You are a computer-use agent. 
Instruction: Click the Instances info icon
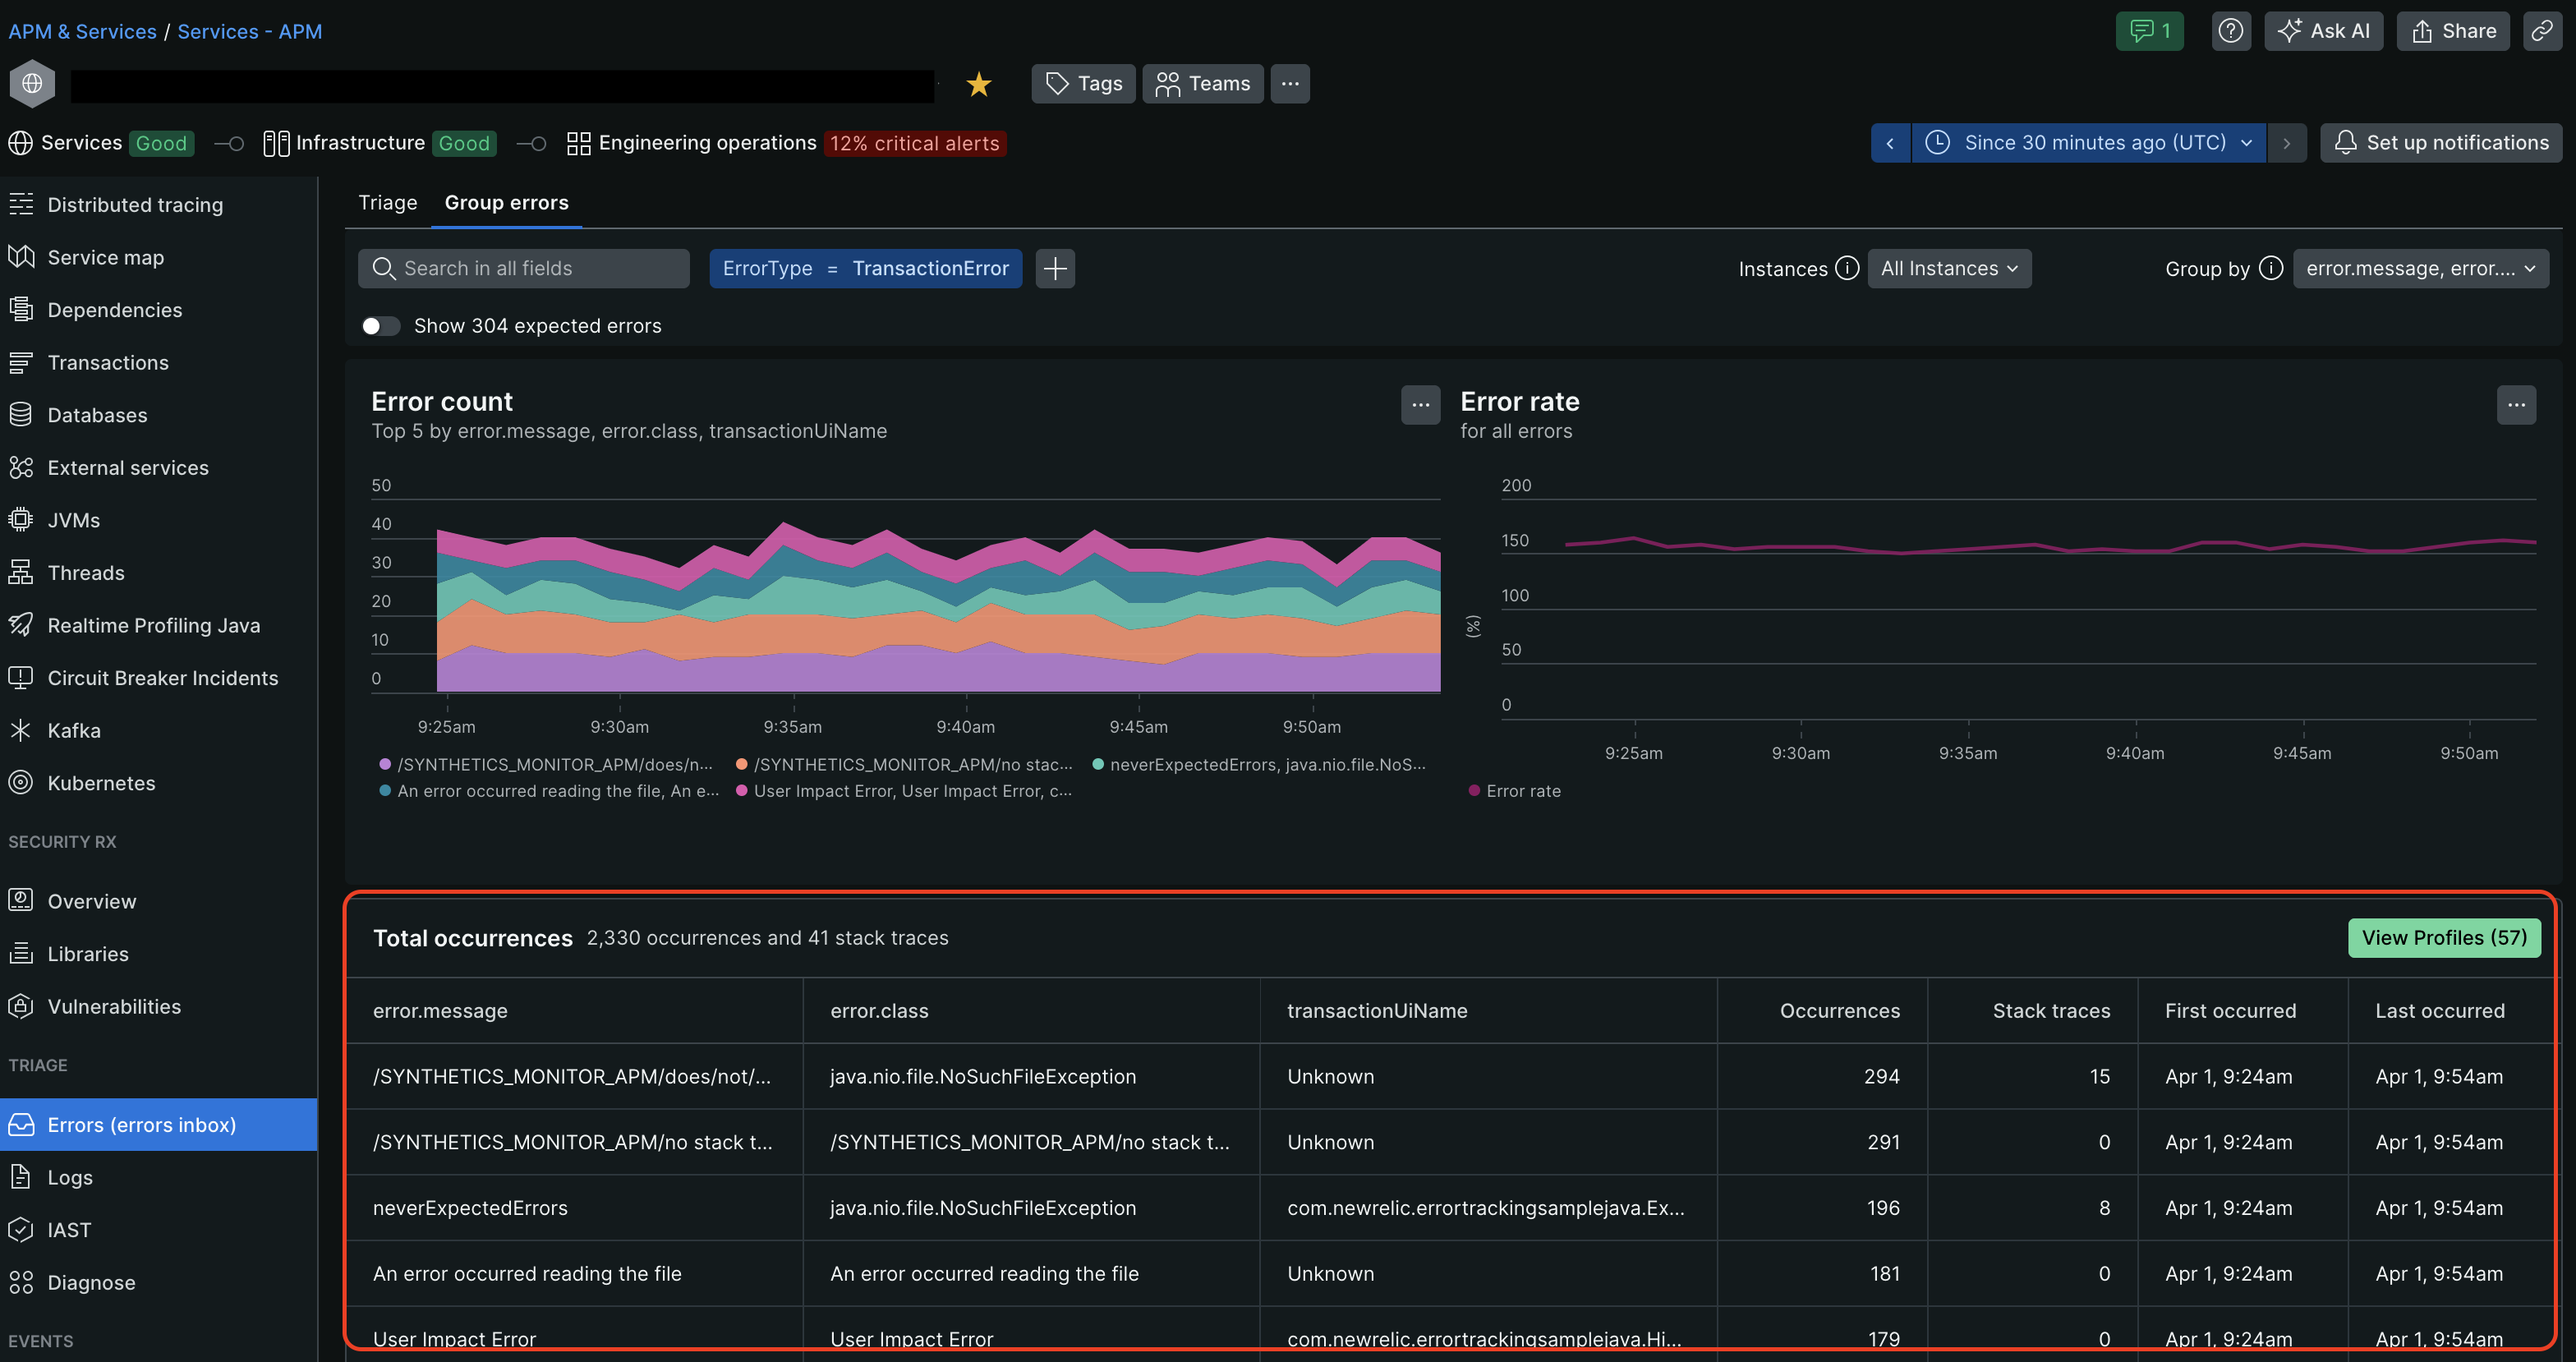pos(1847,268)
